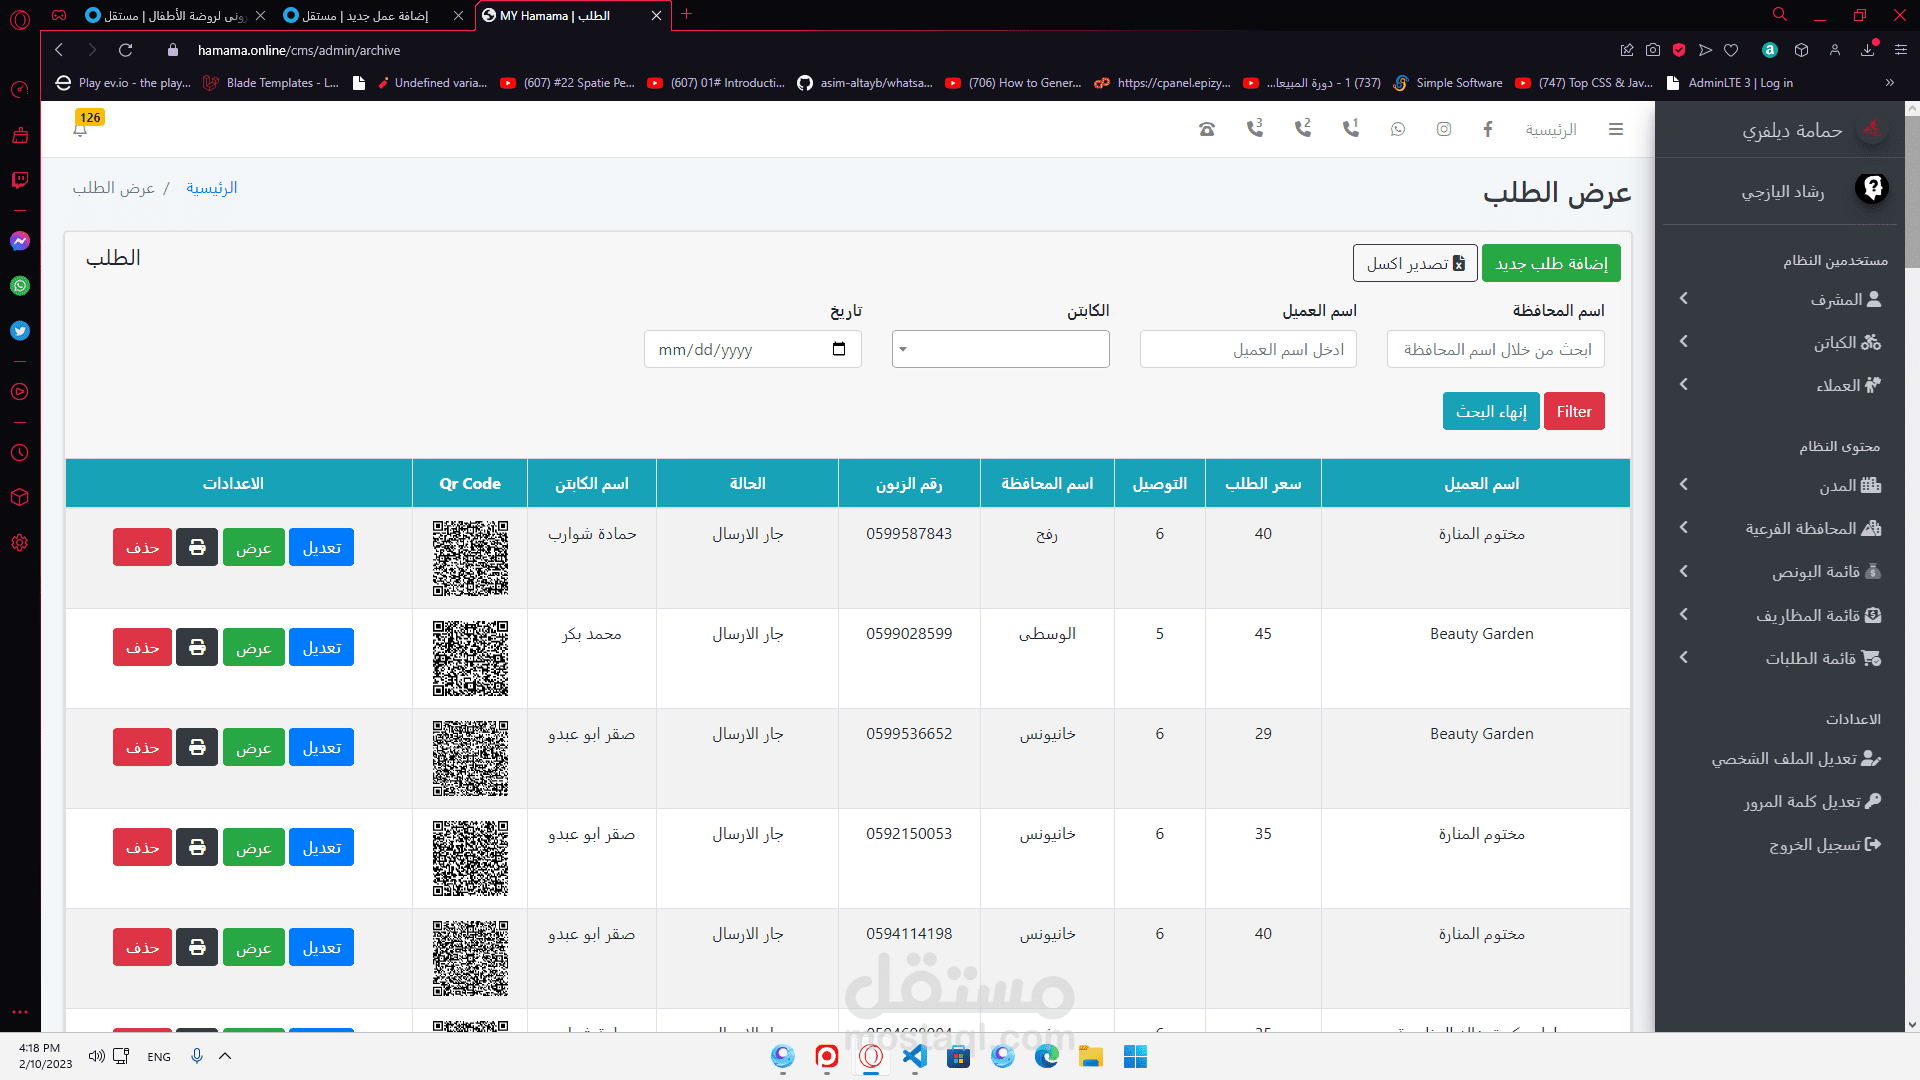Open the Instagram icon in top navbar
The width and height of the screenshot is (1920, 1080).
[x=1443, y=129]
